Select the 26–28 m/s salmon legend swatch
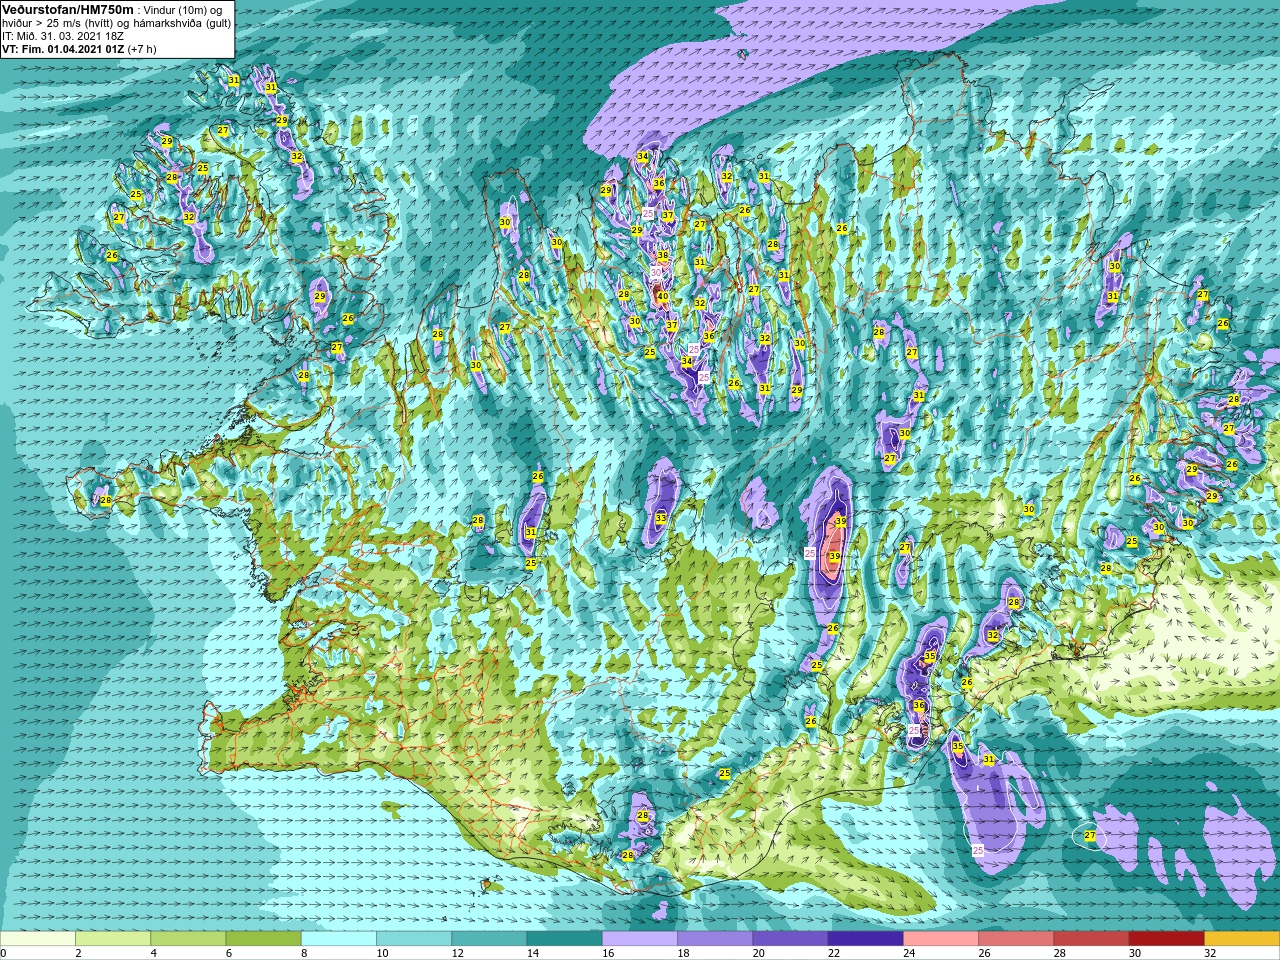 point(1016,939)
